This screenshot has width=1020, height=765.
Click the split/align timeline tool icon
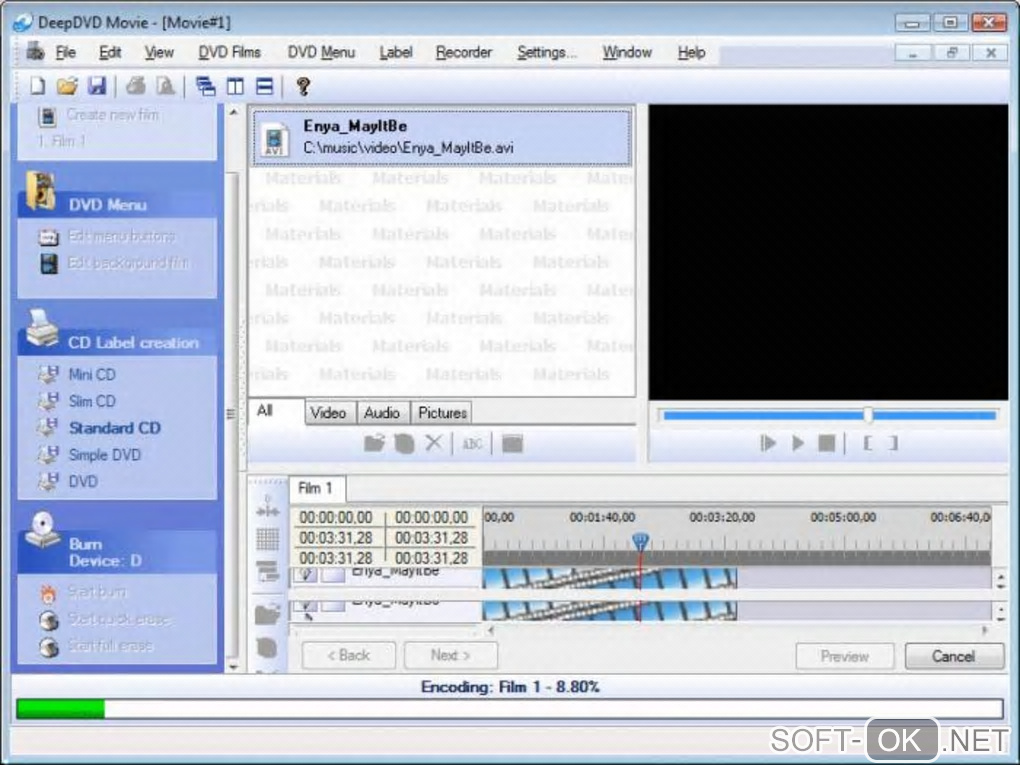(267, 507)
